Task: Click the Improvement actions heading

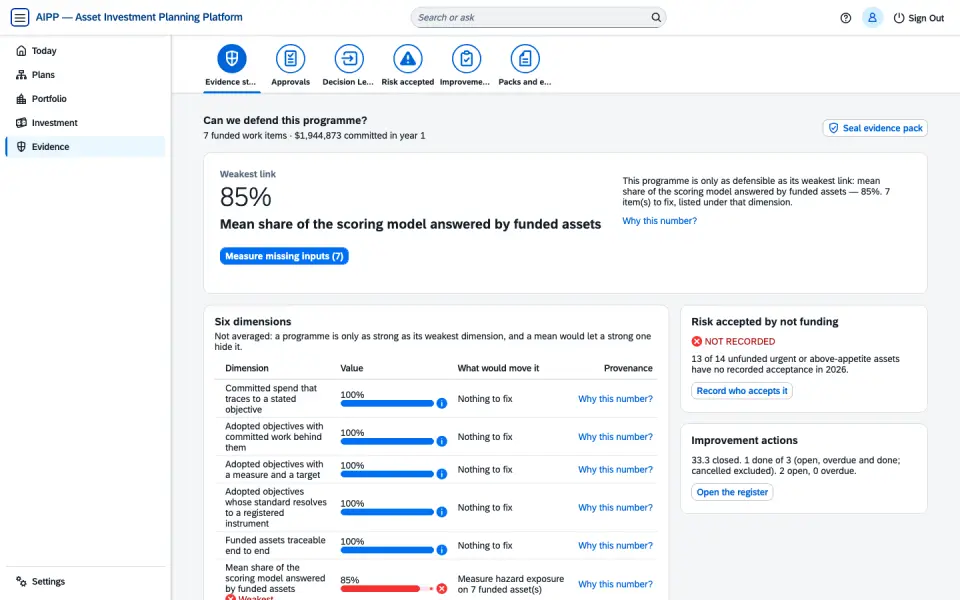Action: pos(744,440)
